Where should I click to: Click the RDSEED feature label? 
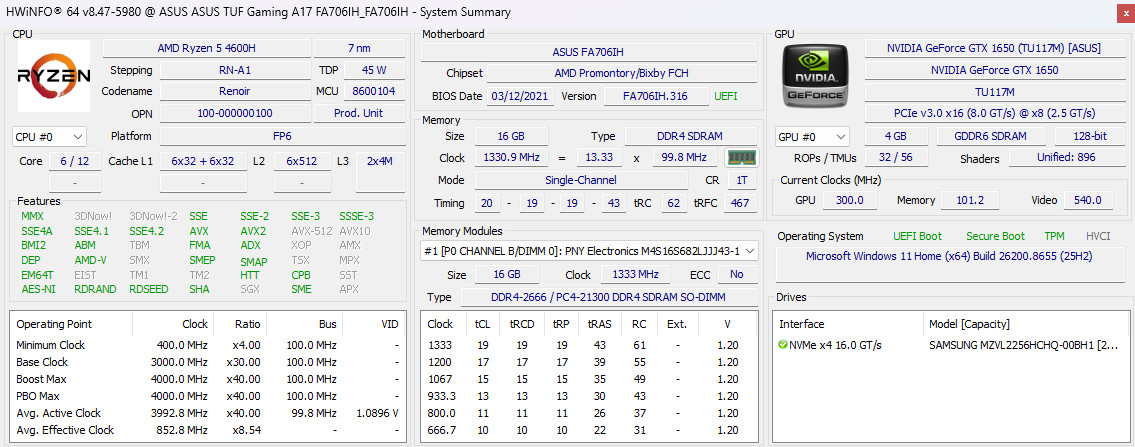[x=149, y=289]
